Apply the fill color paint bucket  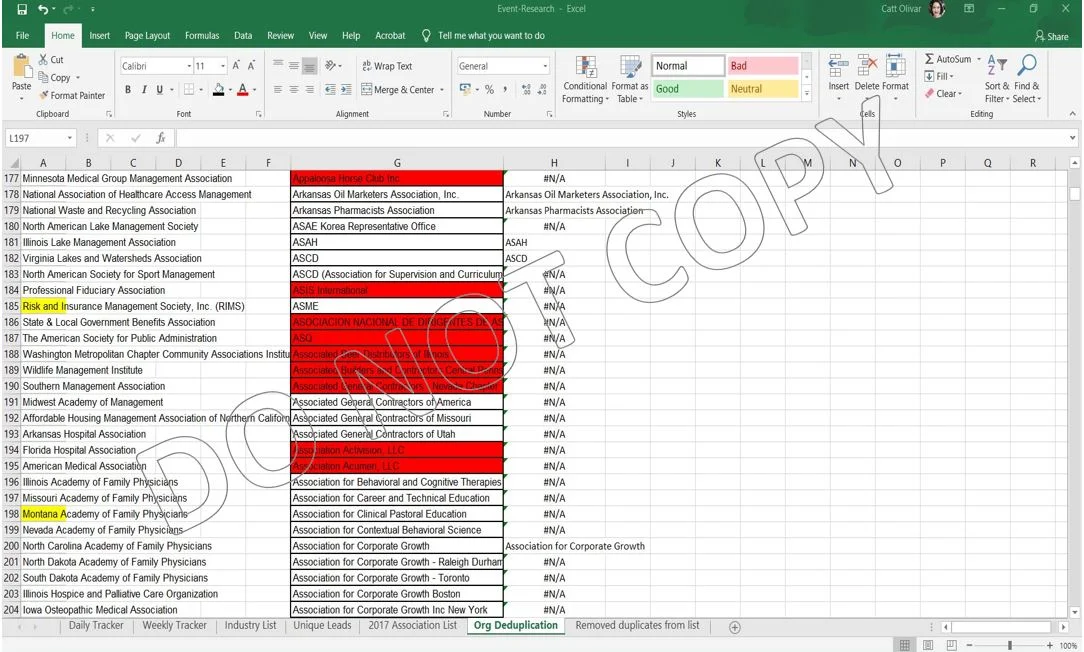218,89
